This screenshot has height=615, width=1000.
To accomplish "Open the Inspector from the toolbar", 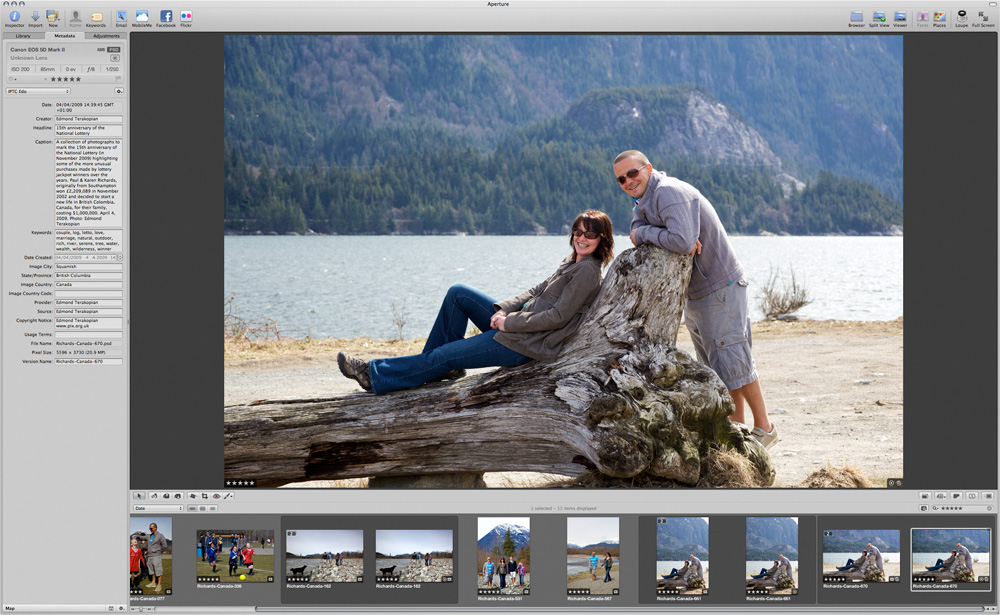I will (x=14, y=16).
